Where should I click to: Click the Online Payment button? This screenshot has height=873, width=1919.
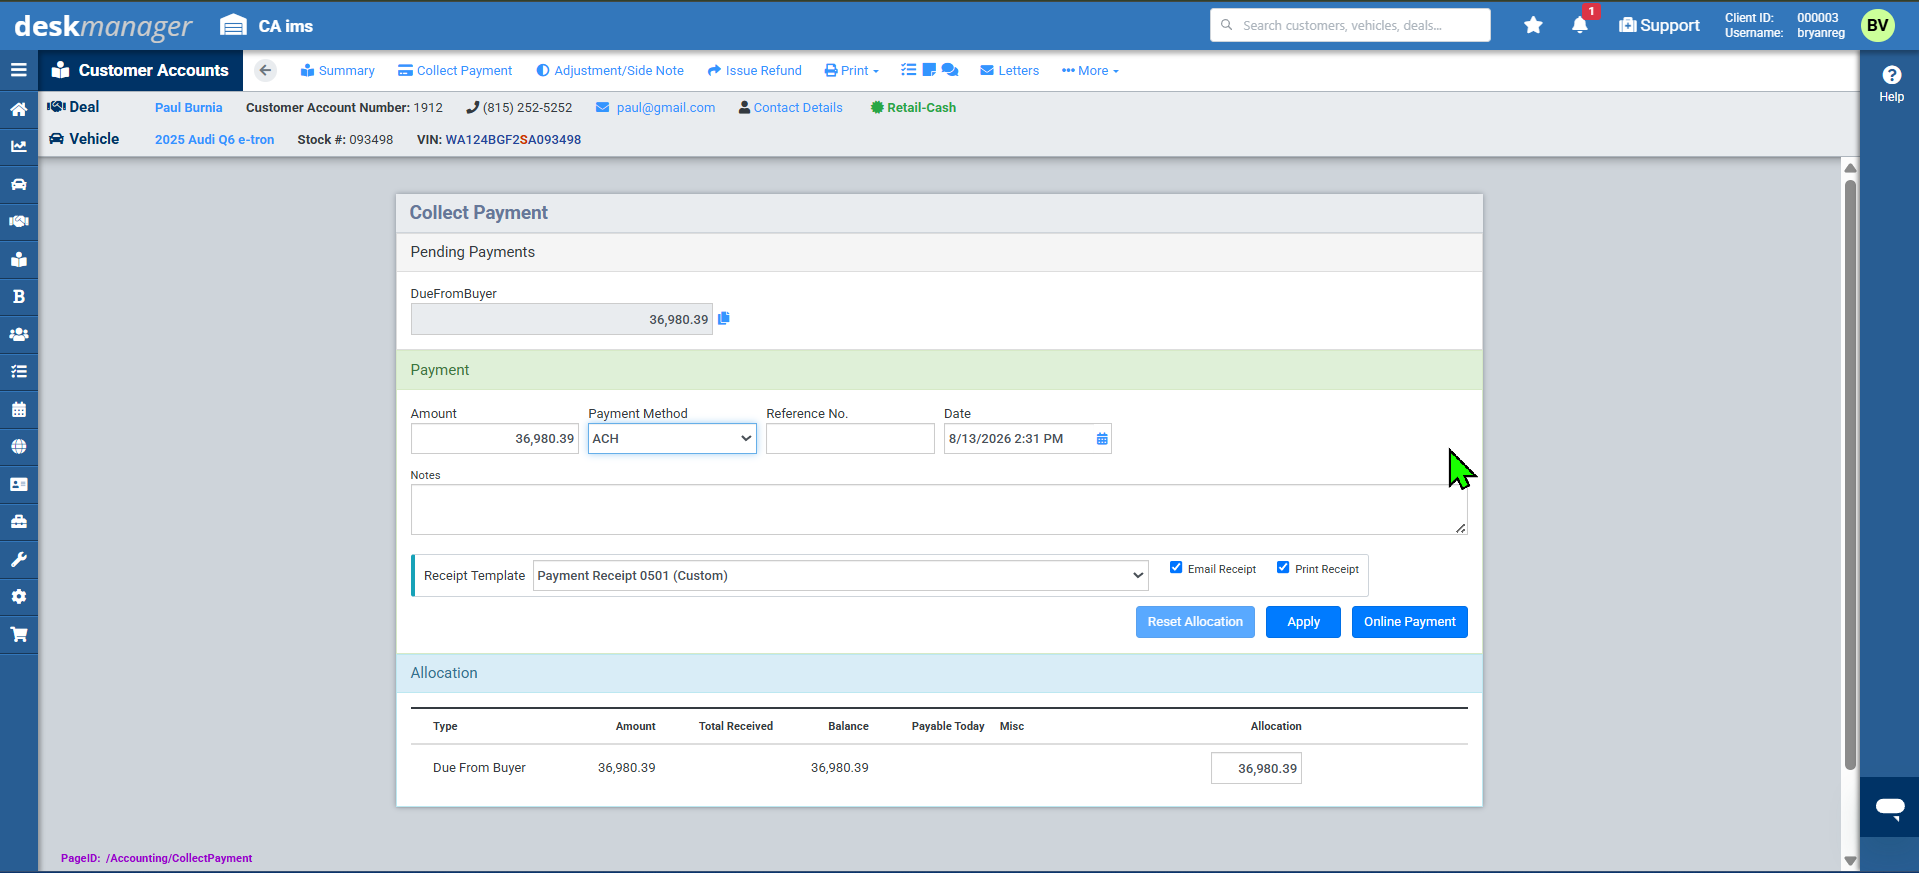1410,622
